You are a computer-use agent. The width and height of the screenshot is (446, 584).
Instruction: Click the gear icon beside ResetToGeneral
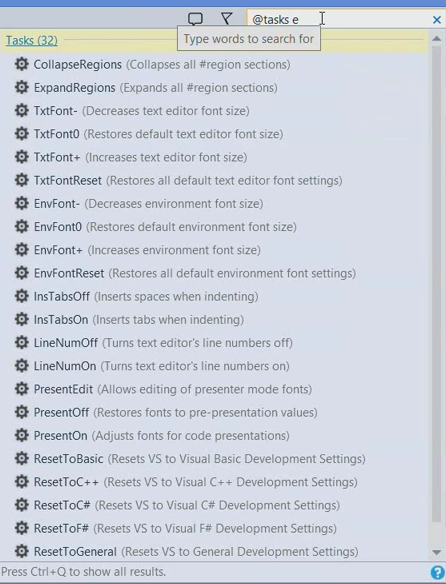[22, 551]
